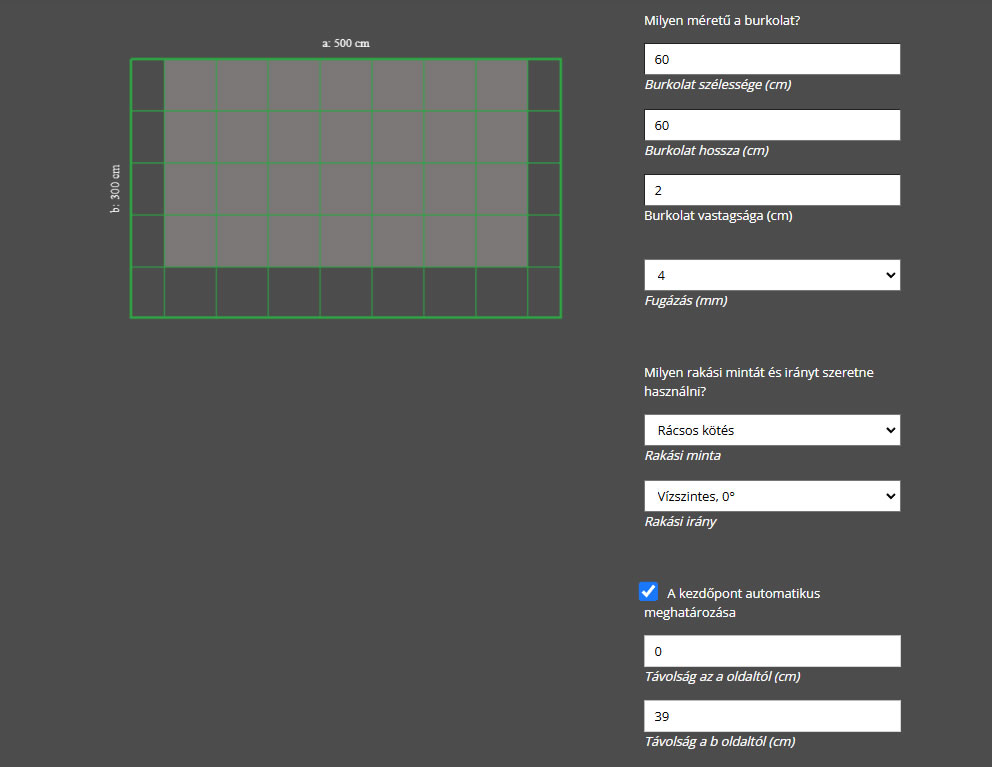Click the 'Burkolat vastagsága (cm)' label
Screen dimensions: 992x767
(718, 216)
